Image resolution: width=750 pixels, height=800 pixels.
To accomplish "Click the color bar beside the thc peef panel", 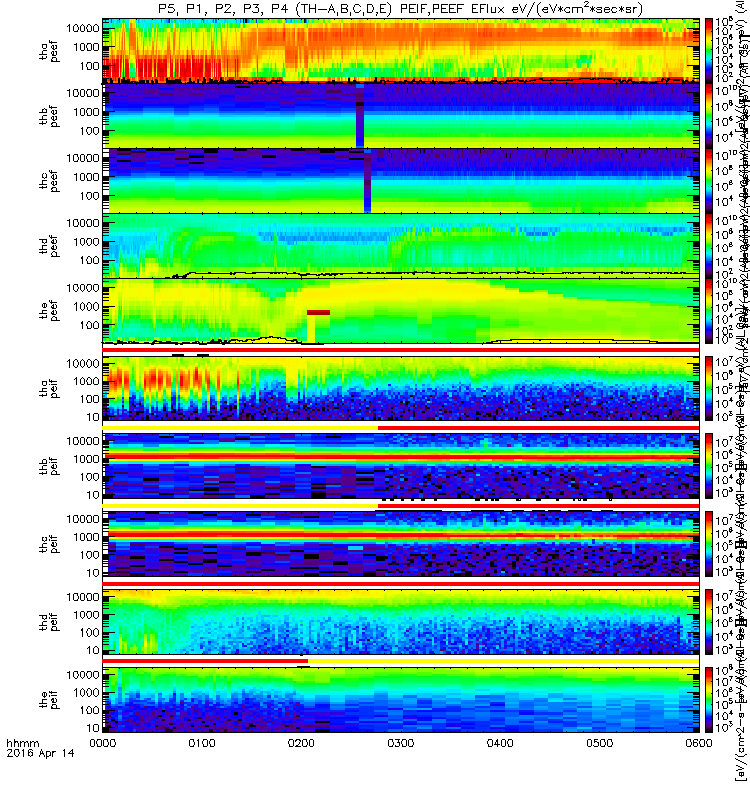I will [709, 181].
